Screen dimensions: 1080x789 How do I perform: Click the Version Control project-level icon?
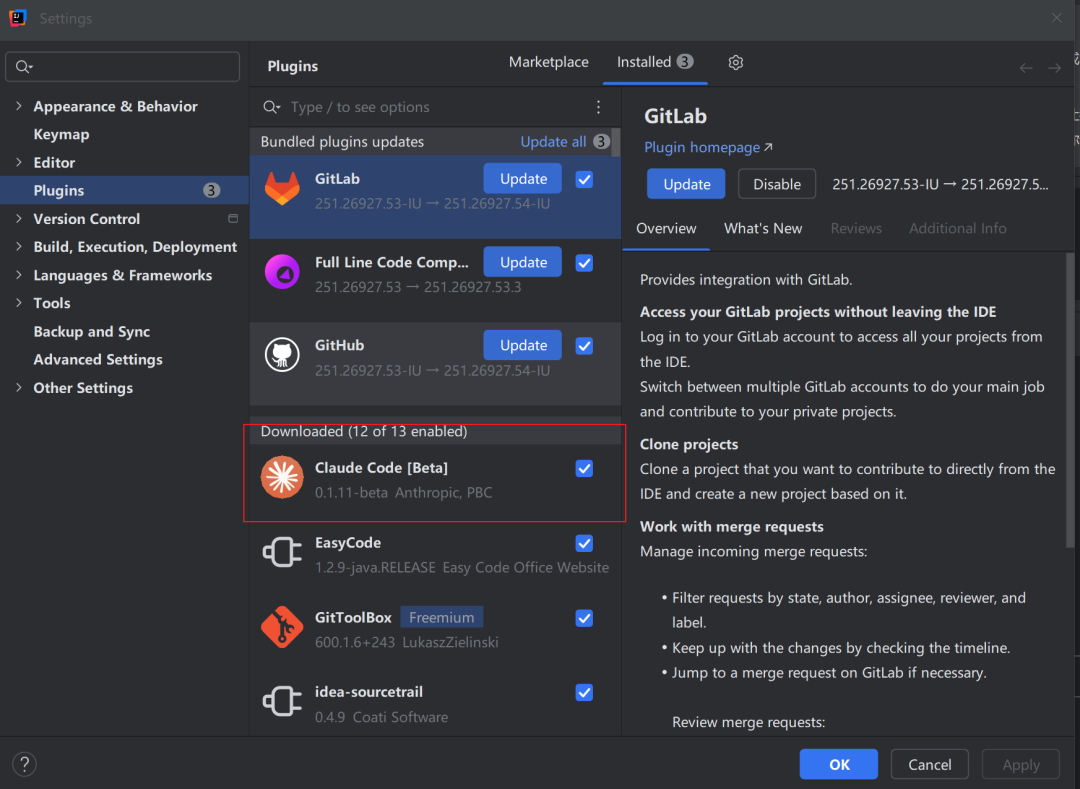[233, 218]
